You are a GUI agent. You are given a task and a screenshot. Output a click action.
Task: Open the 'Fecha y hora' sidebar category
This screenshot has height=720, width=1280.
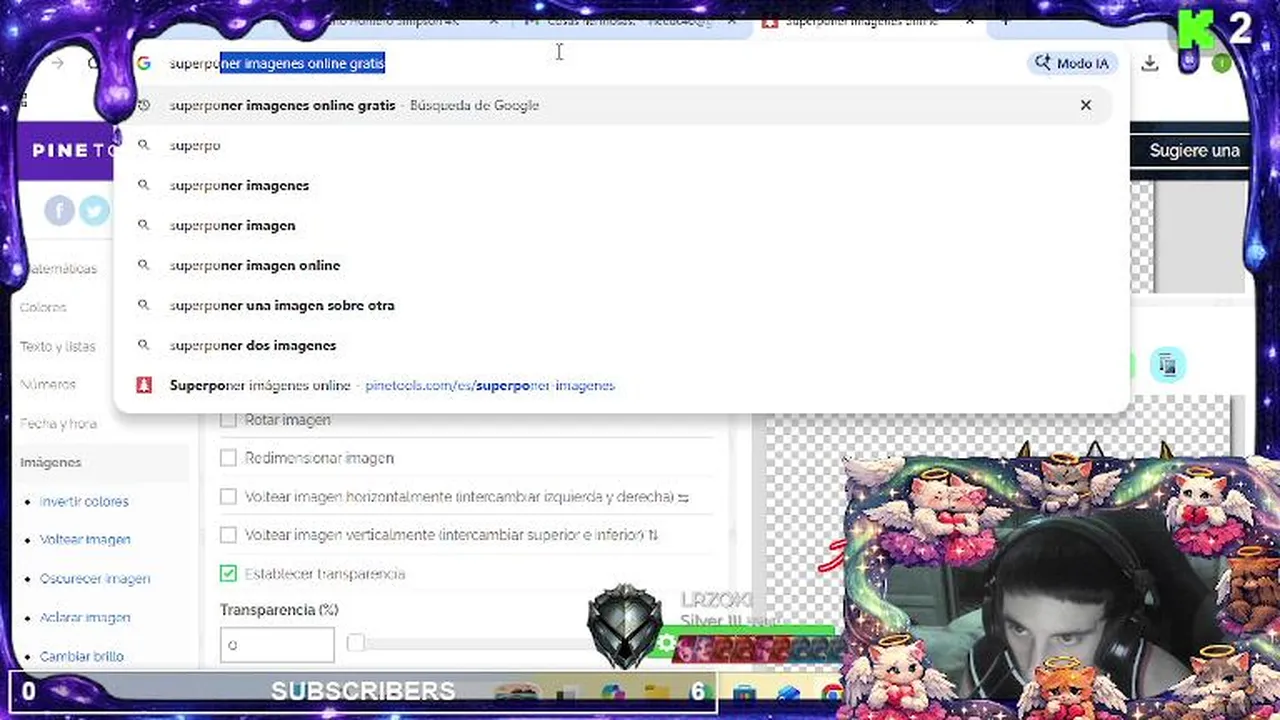click(x=58, y=423)
